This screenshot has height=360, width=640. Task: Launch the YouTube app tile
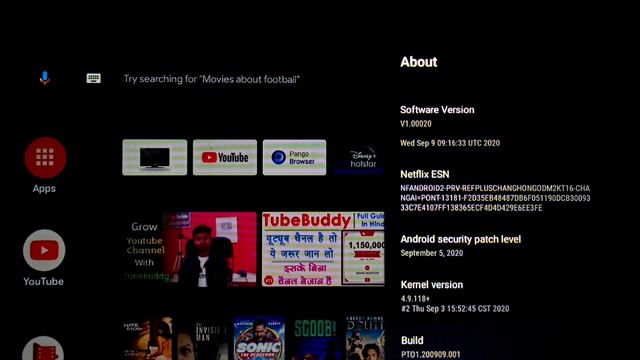(225, 158)
